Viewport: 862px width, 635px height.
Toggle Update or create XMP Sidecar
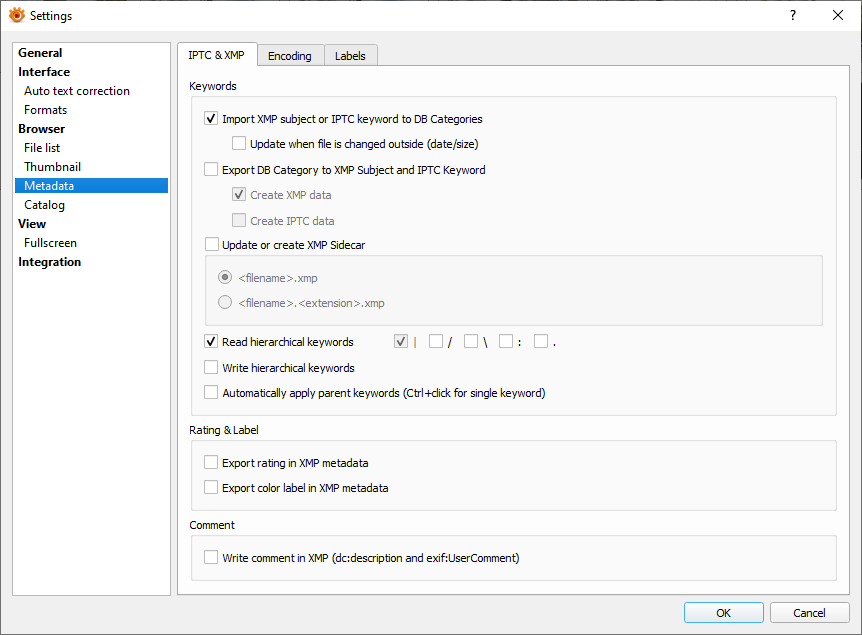211,245
